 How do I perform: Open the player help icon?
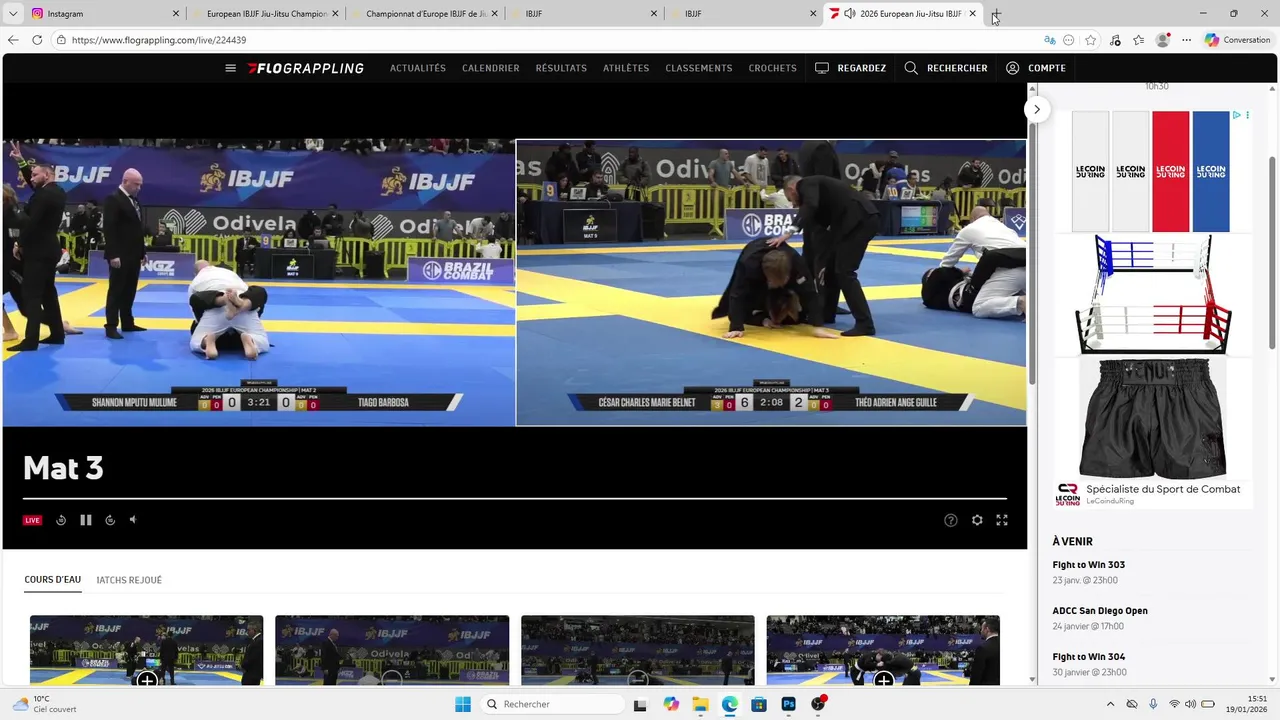tap(951, 520)
